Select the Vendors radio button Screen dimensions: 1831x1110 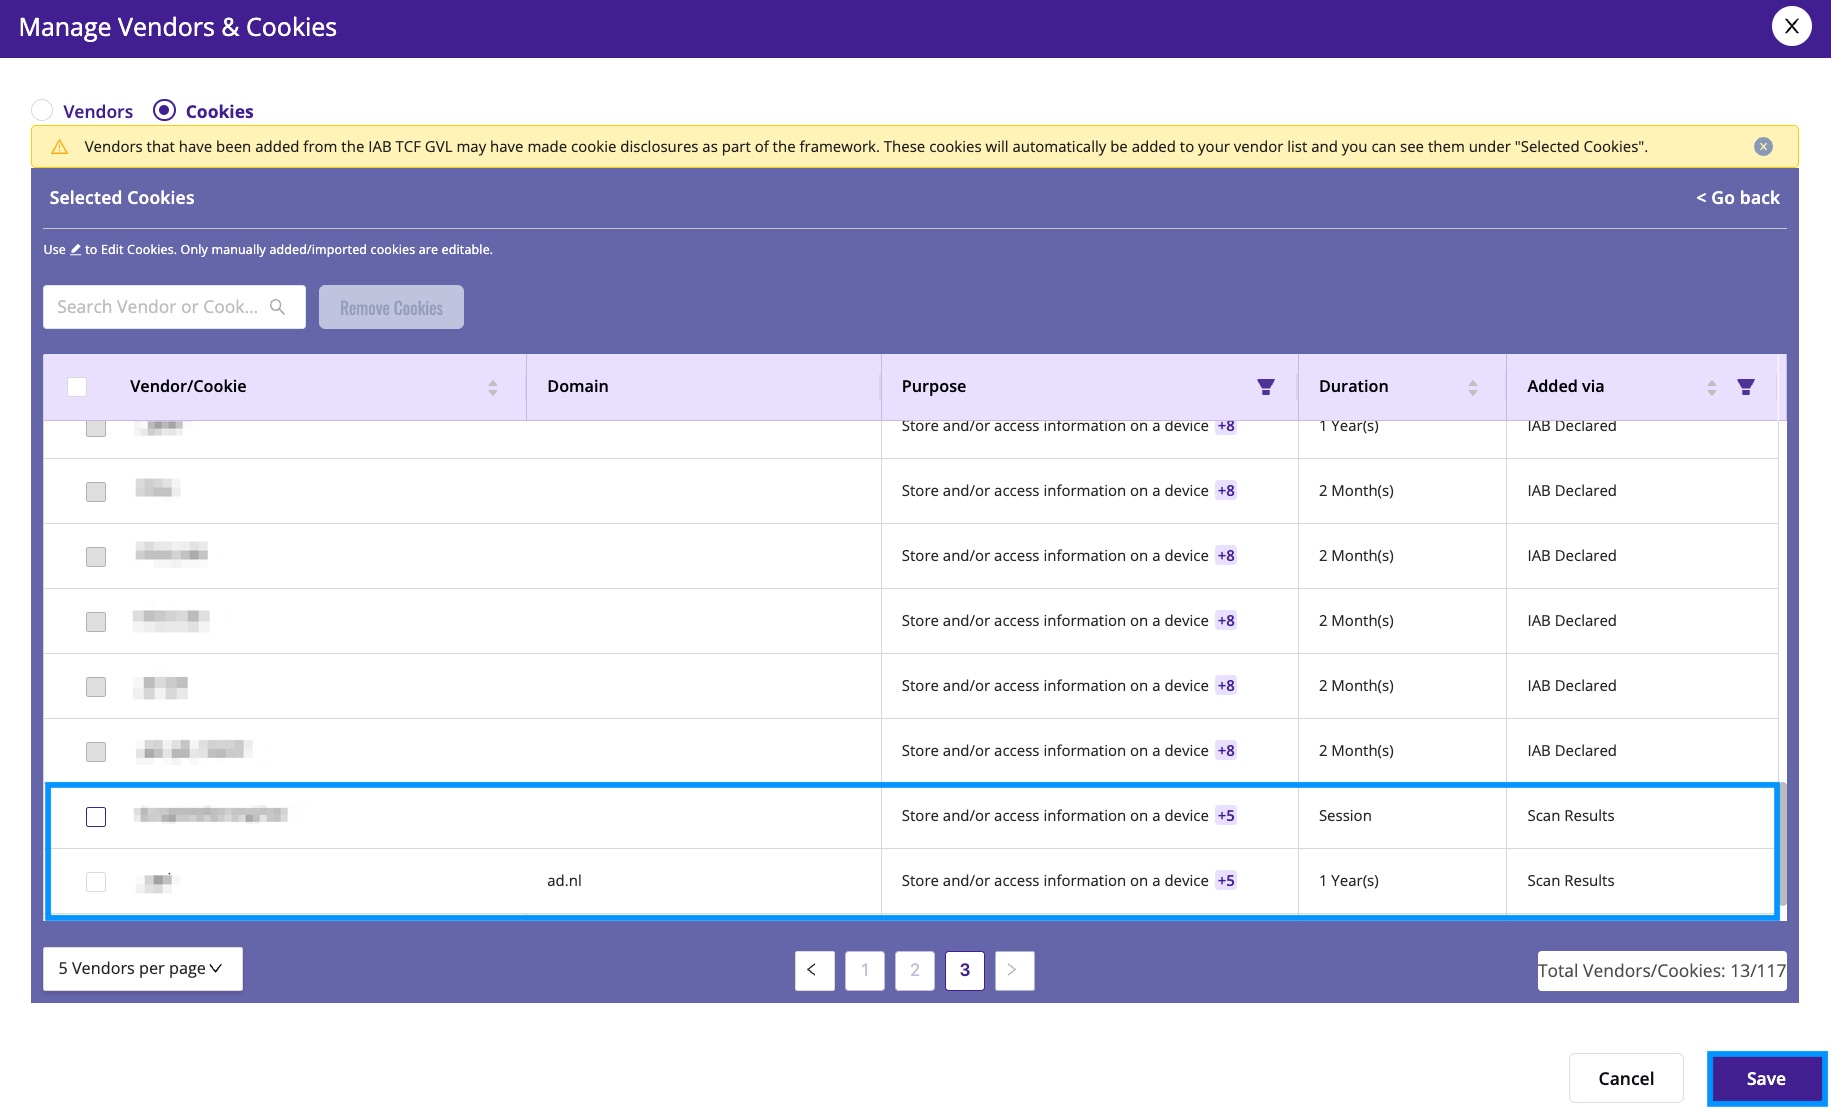pyautogui.click(x=42, y=111)
